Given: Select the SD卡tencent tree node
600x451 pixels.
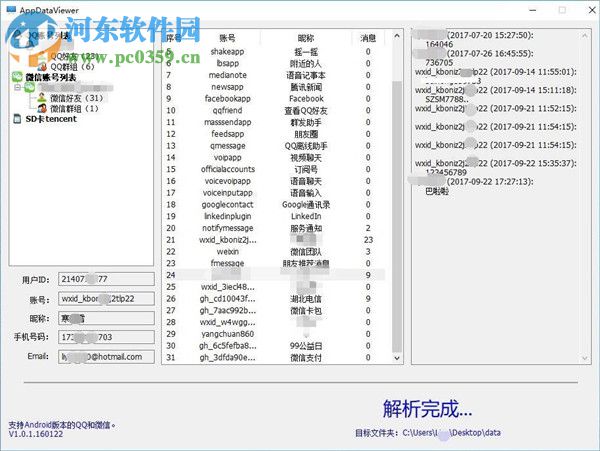Looking at the screenshot, I should [51, 119].
